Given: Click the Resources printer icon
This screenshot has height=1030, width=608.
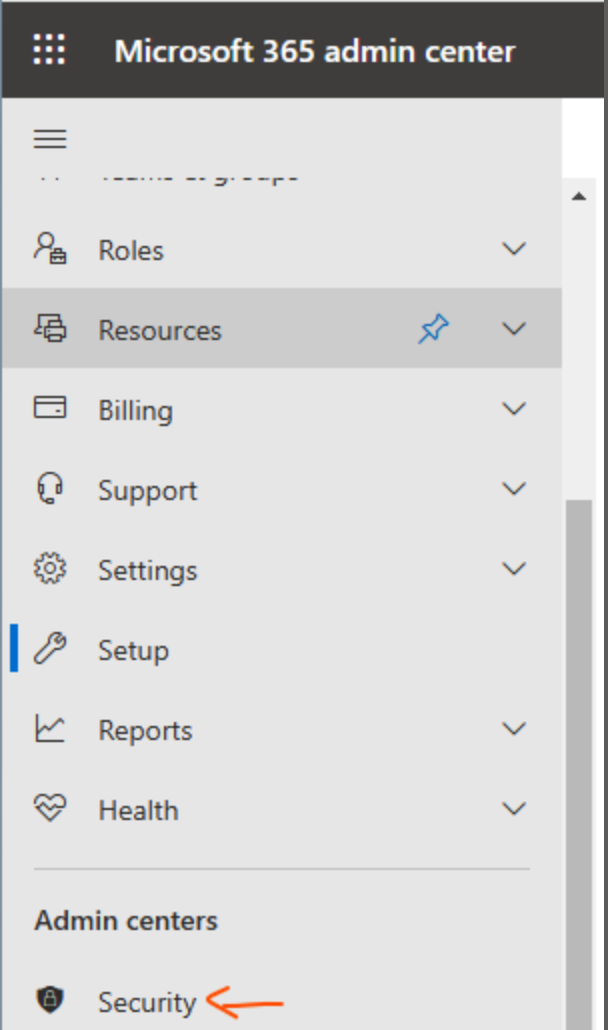Looking at the screenshot, I should [x=50, y=329].
